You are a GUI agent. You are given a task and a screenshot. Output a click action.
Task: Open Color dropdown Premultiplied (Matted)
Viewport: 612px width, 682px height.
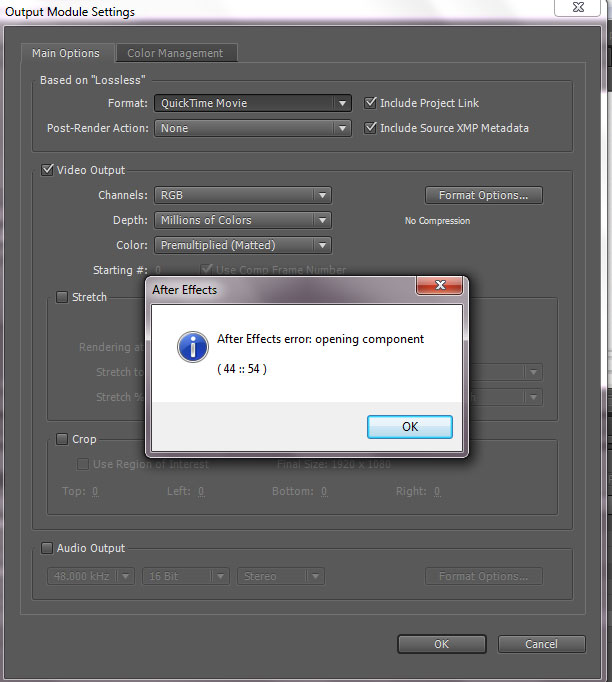tap(243, 245)
